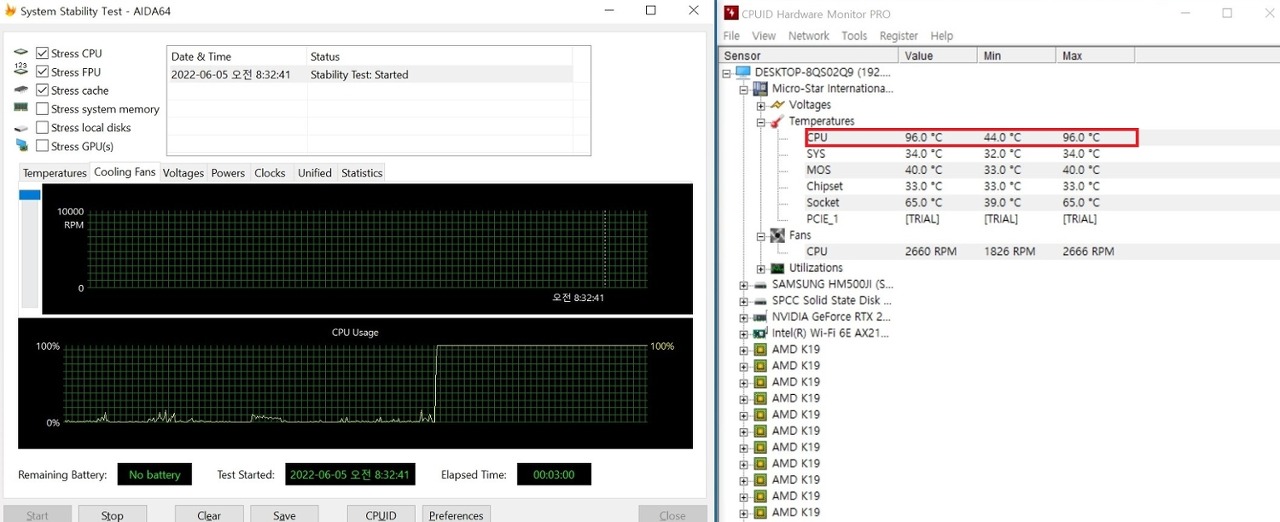Collapse the Fans node
Image resolution: width=1280 pixels, height=522 pixels.
point(761,236)
